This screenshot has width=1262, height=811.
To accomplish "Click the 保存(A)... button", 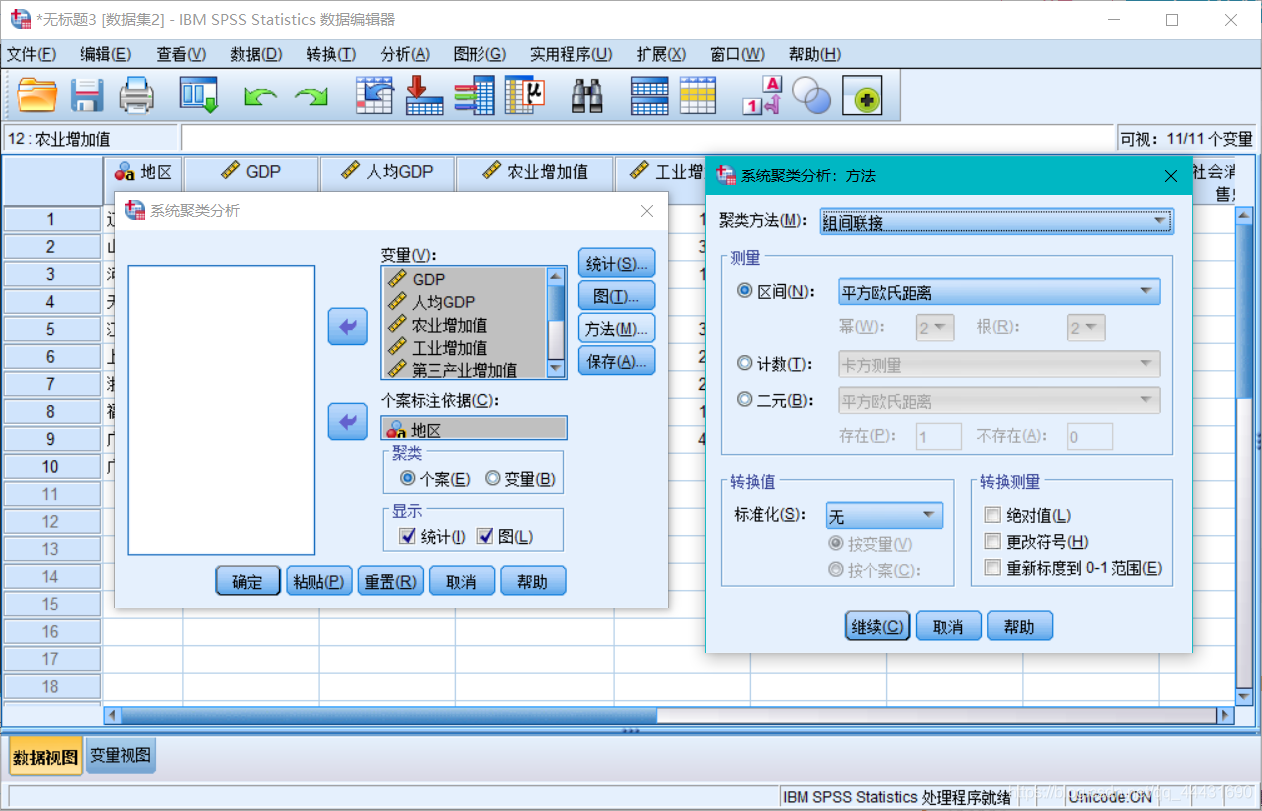I will [x=616, y=361].
